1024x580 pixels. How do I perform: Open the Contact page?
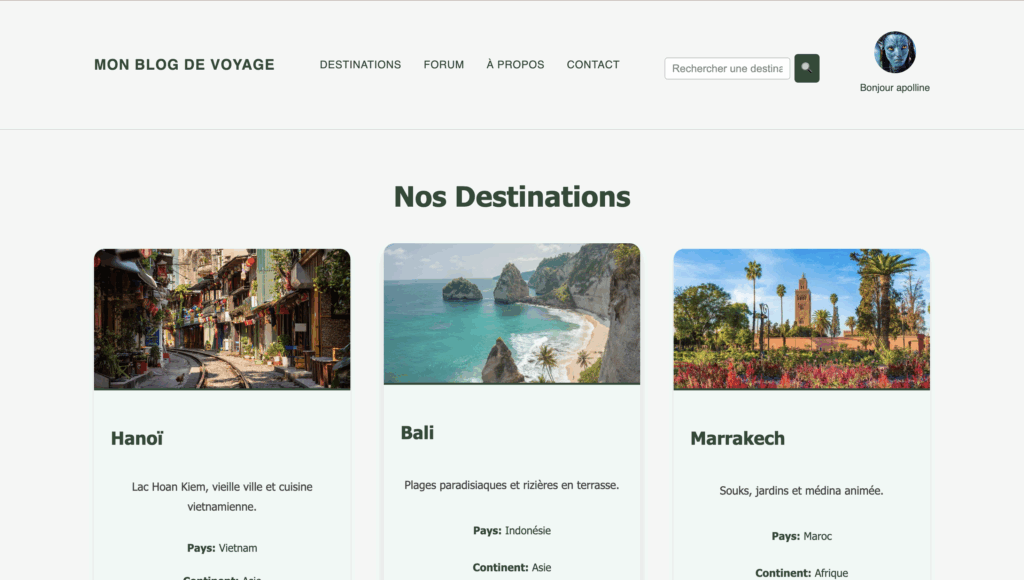click(x=593, y=65)
